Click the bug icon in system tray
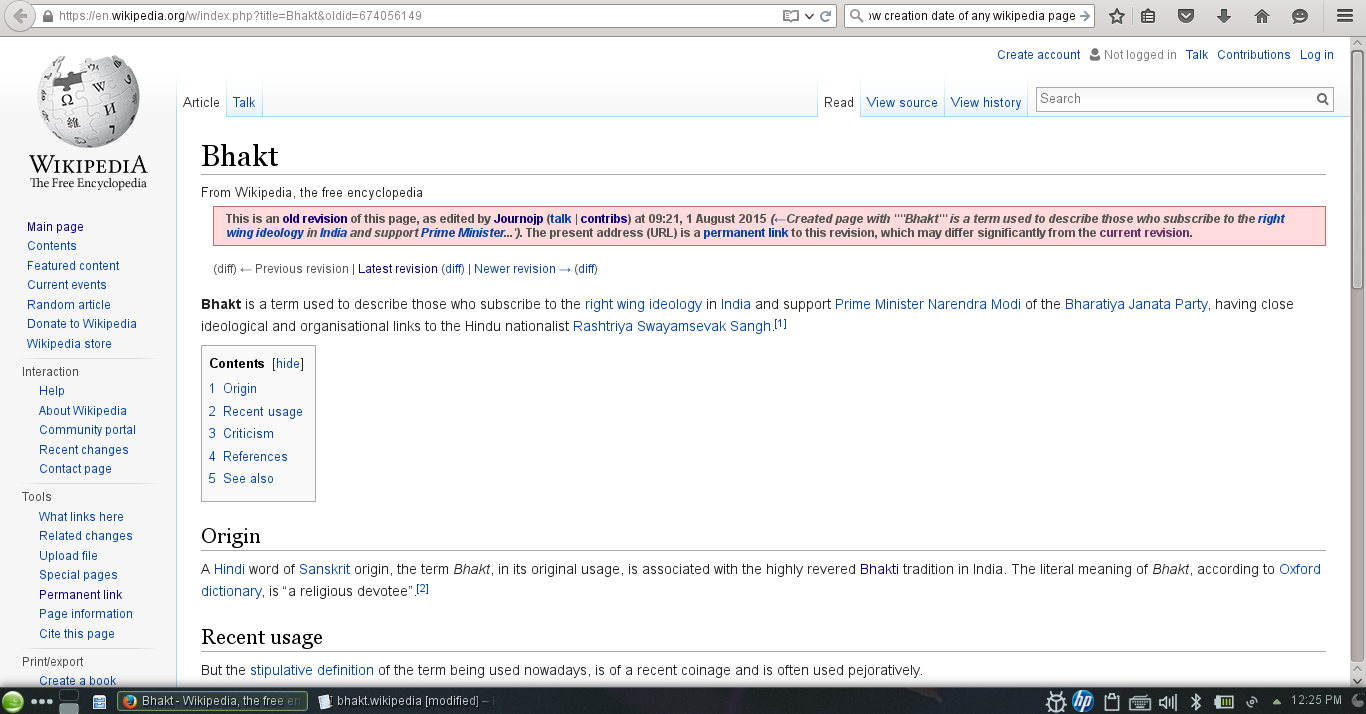 pyautogui.click(x=1055, y=701)
